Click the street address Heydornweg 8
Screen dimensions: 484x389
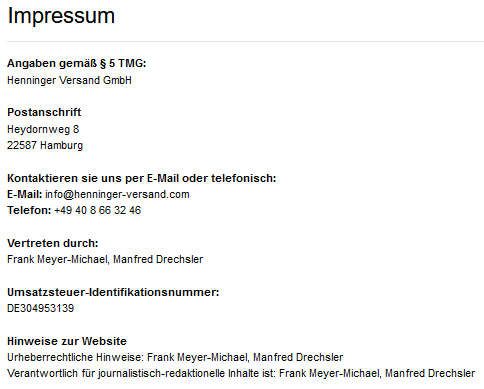point(43,129)
